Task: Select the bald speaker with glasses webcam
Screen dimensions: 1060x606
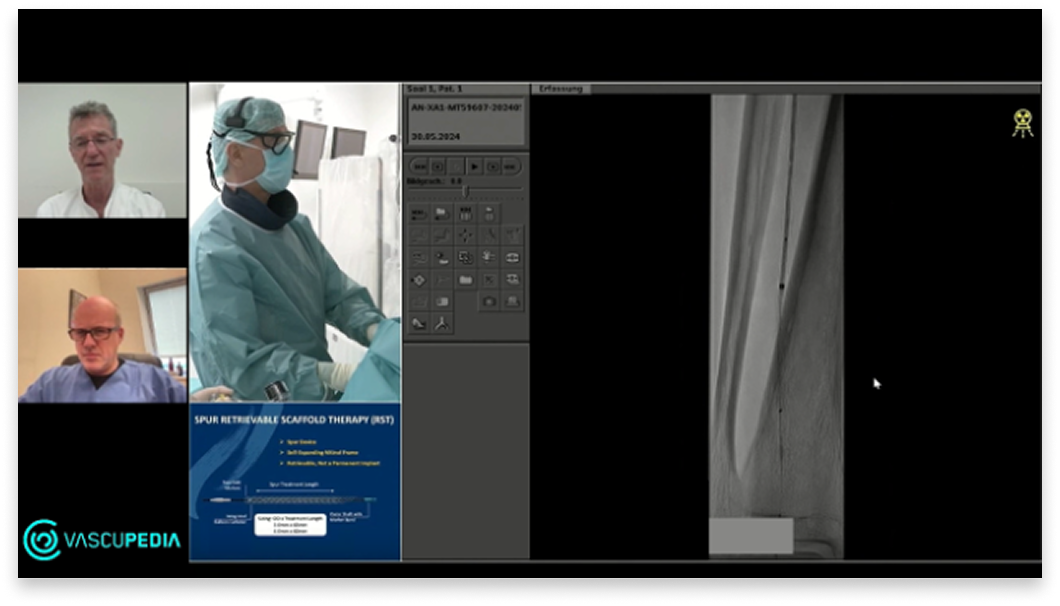Action: pos(102,335)
